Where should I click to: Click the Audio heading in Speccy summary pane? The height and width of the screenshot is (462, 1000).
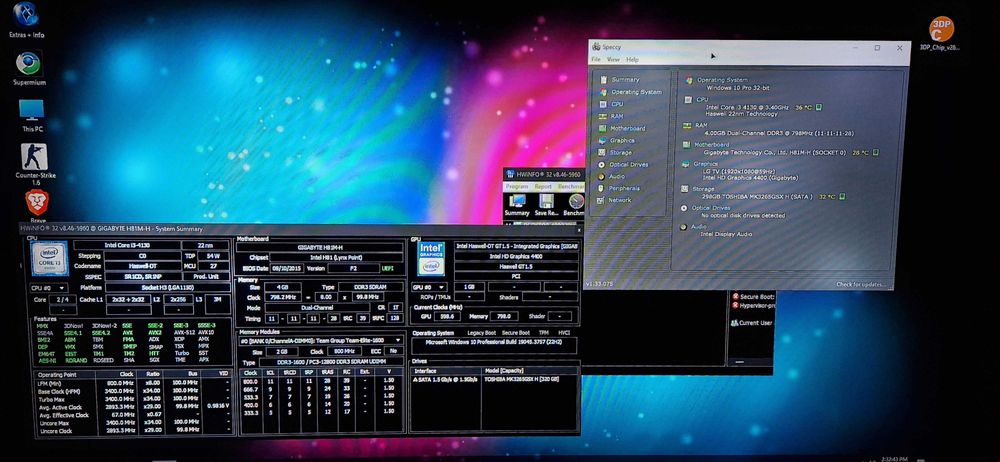(x=698, y=227)
